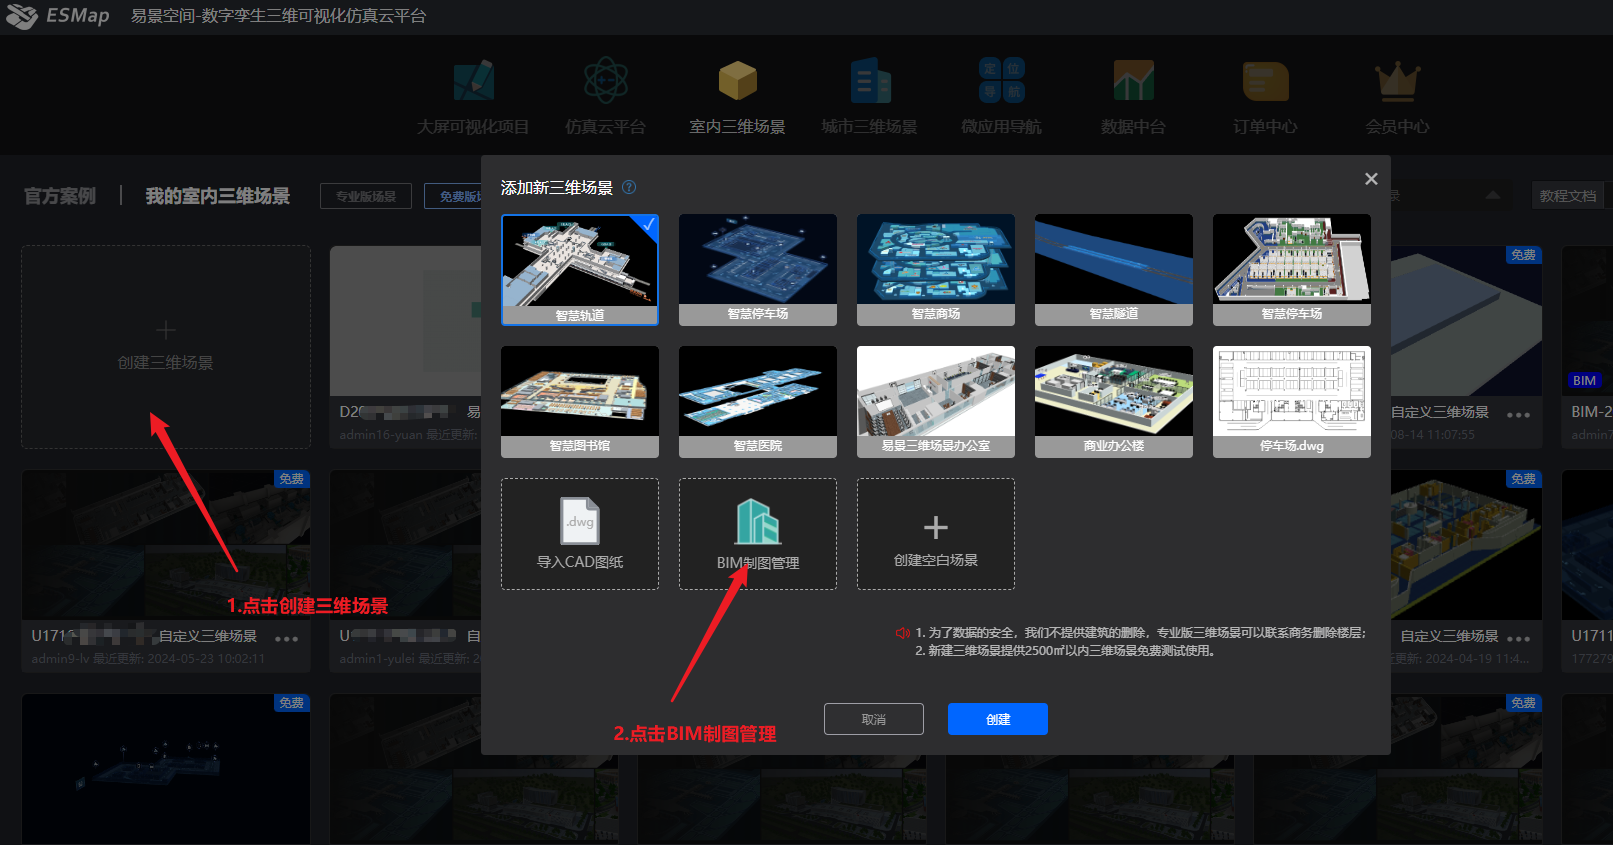
Task: Open 室内三维场景 cube icon
Action: coord(737,80)
